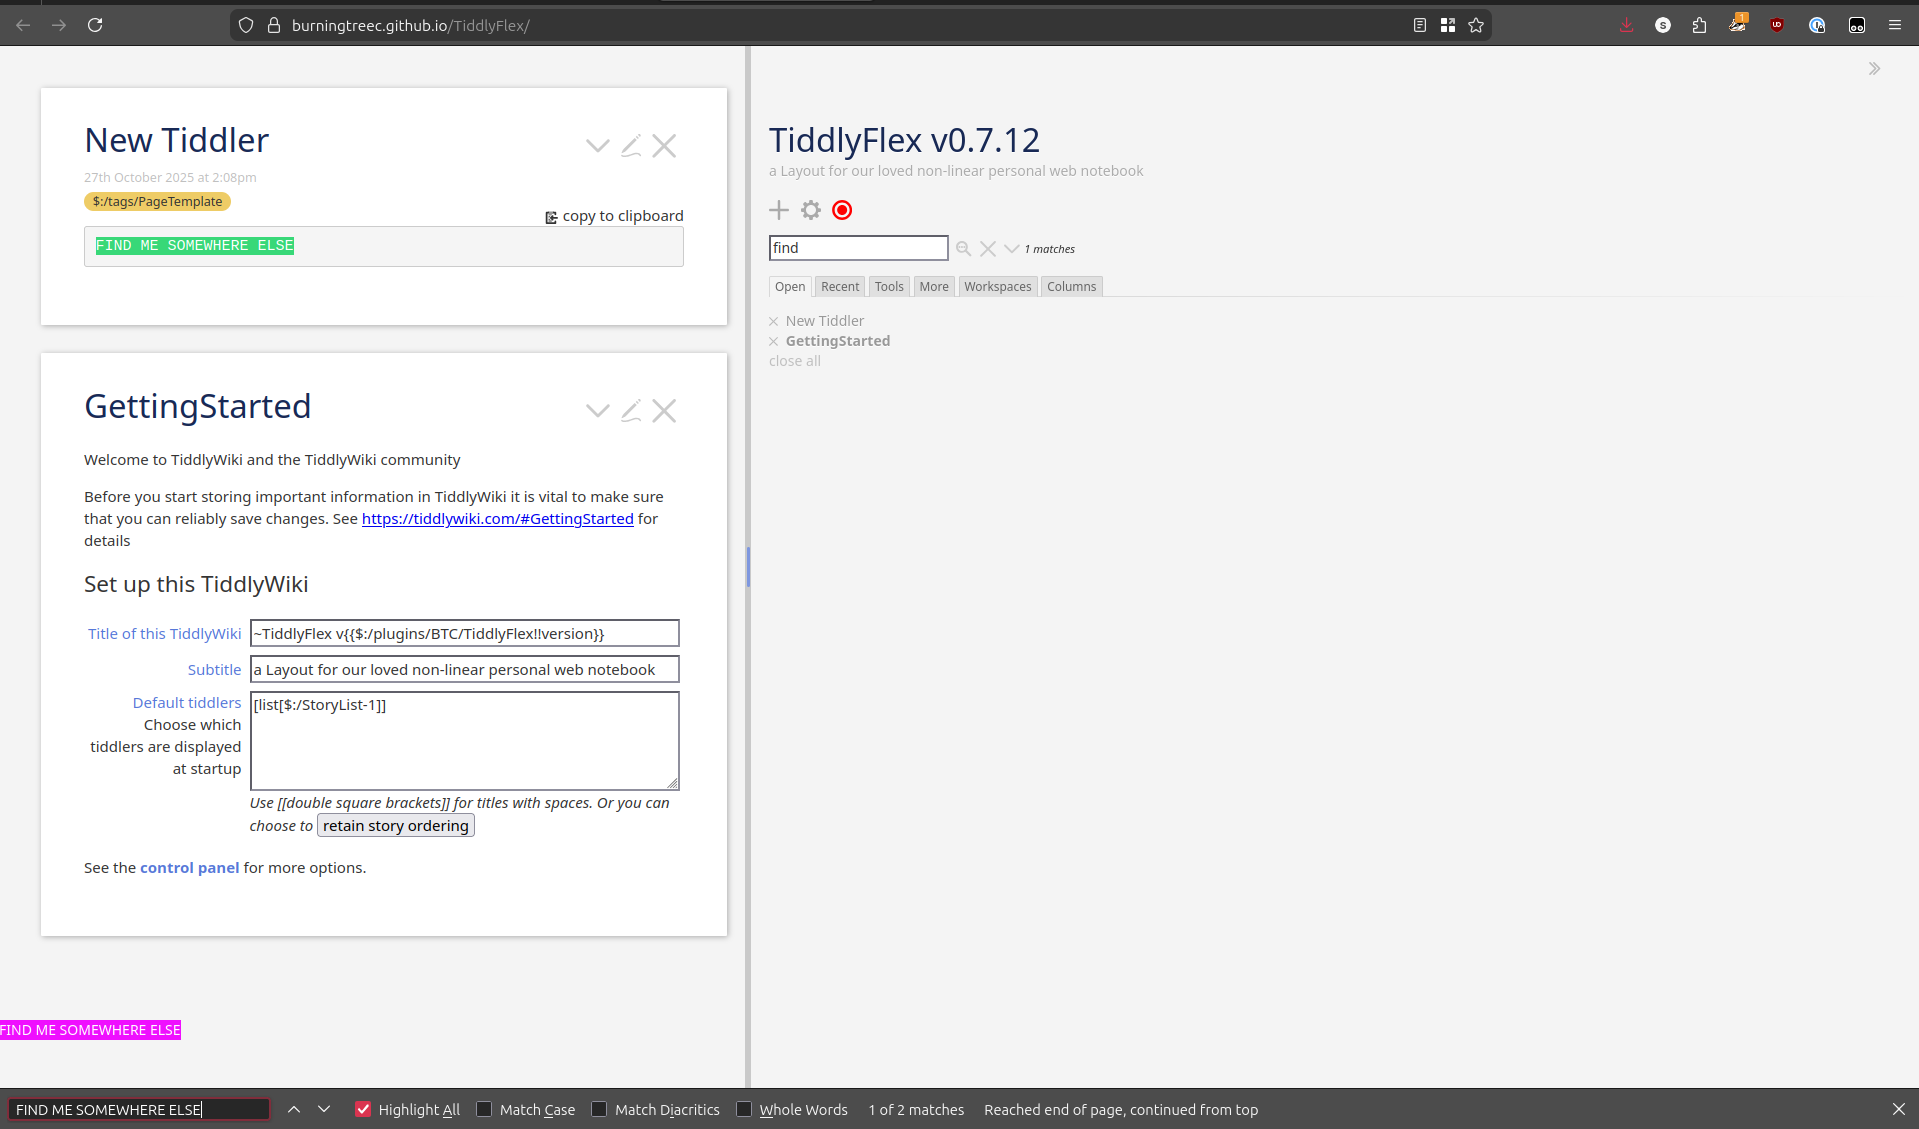1919x1129 pixels.
Task: Jump to next find match arrow
Action: coord(324,1109)
